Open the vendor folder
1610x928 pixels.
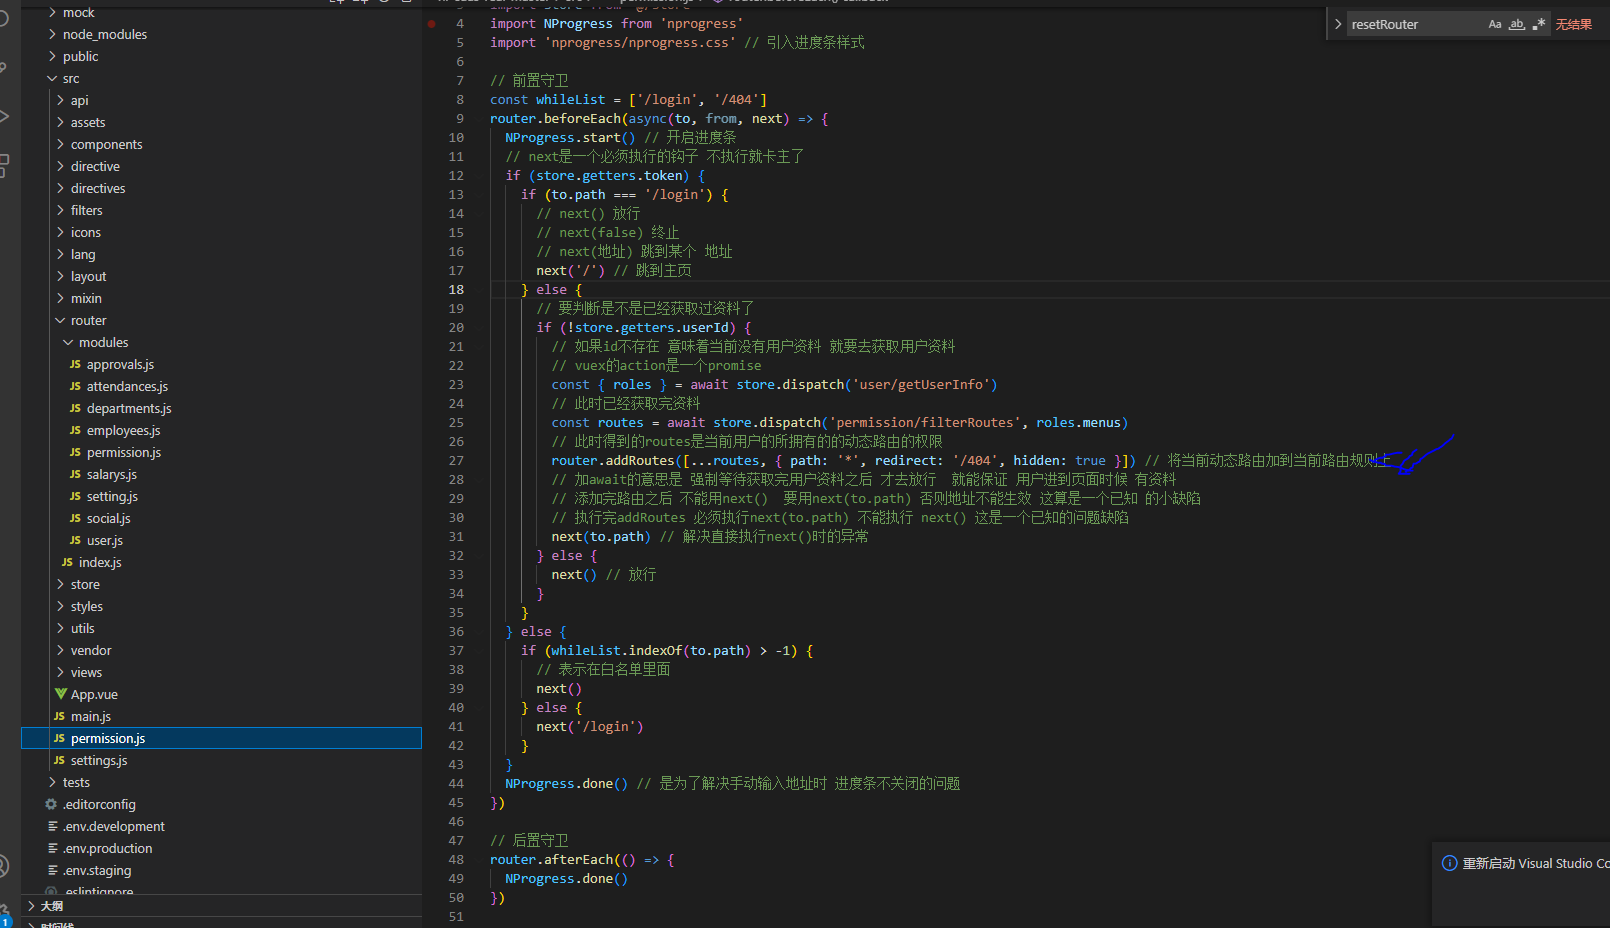[91, 650]
